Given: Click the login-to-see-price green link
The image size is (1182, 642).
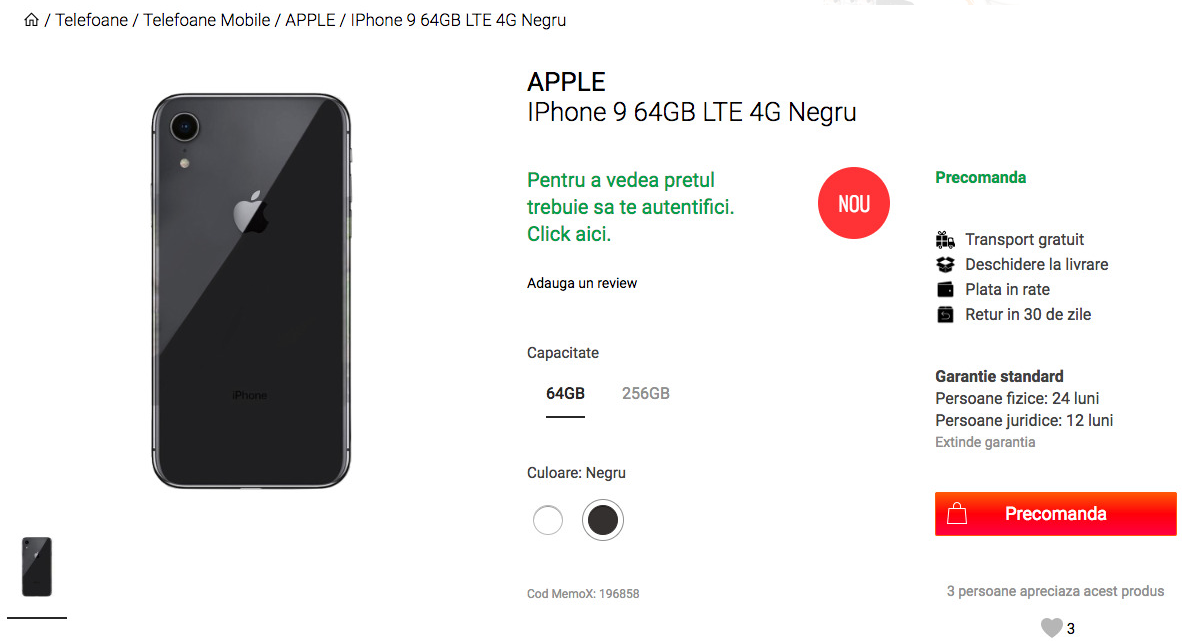Looking at the screenshot, I should tap(630, 206).
